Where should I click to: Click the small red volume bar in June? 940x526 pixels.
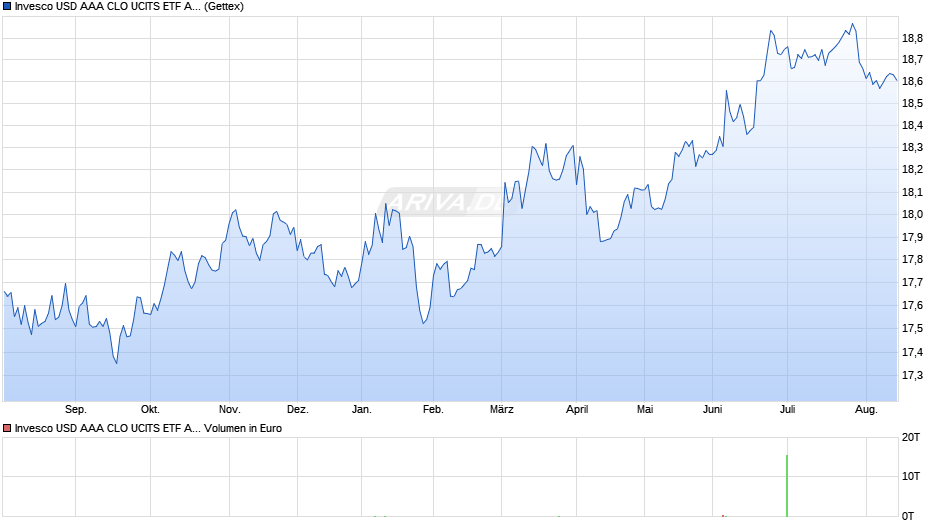723,515
